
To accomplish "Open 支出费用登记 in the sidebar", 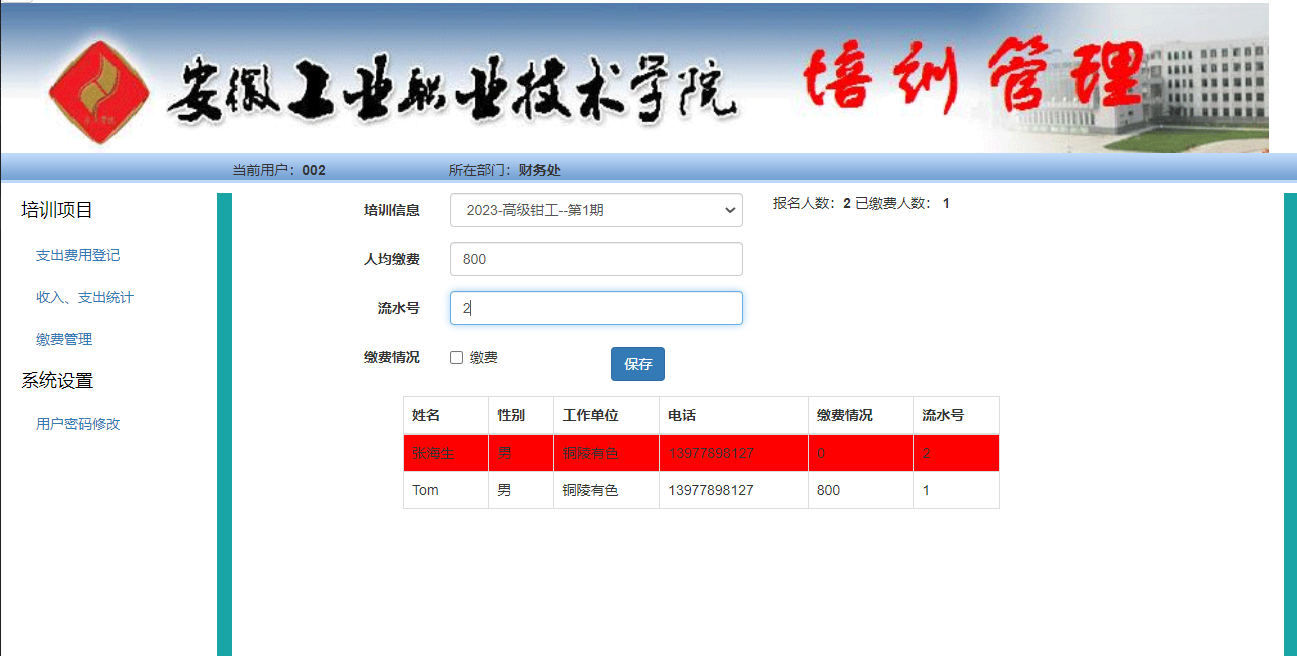I will pyautogui.click(x=78, y=255).
